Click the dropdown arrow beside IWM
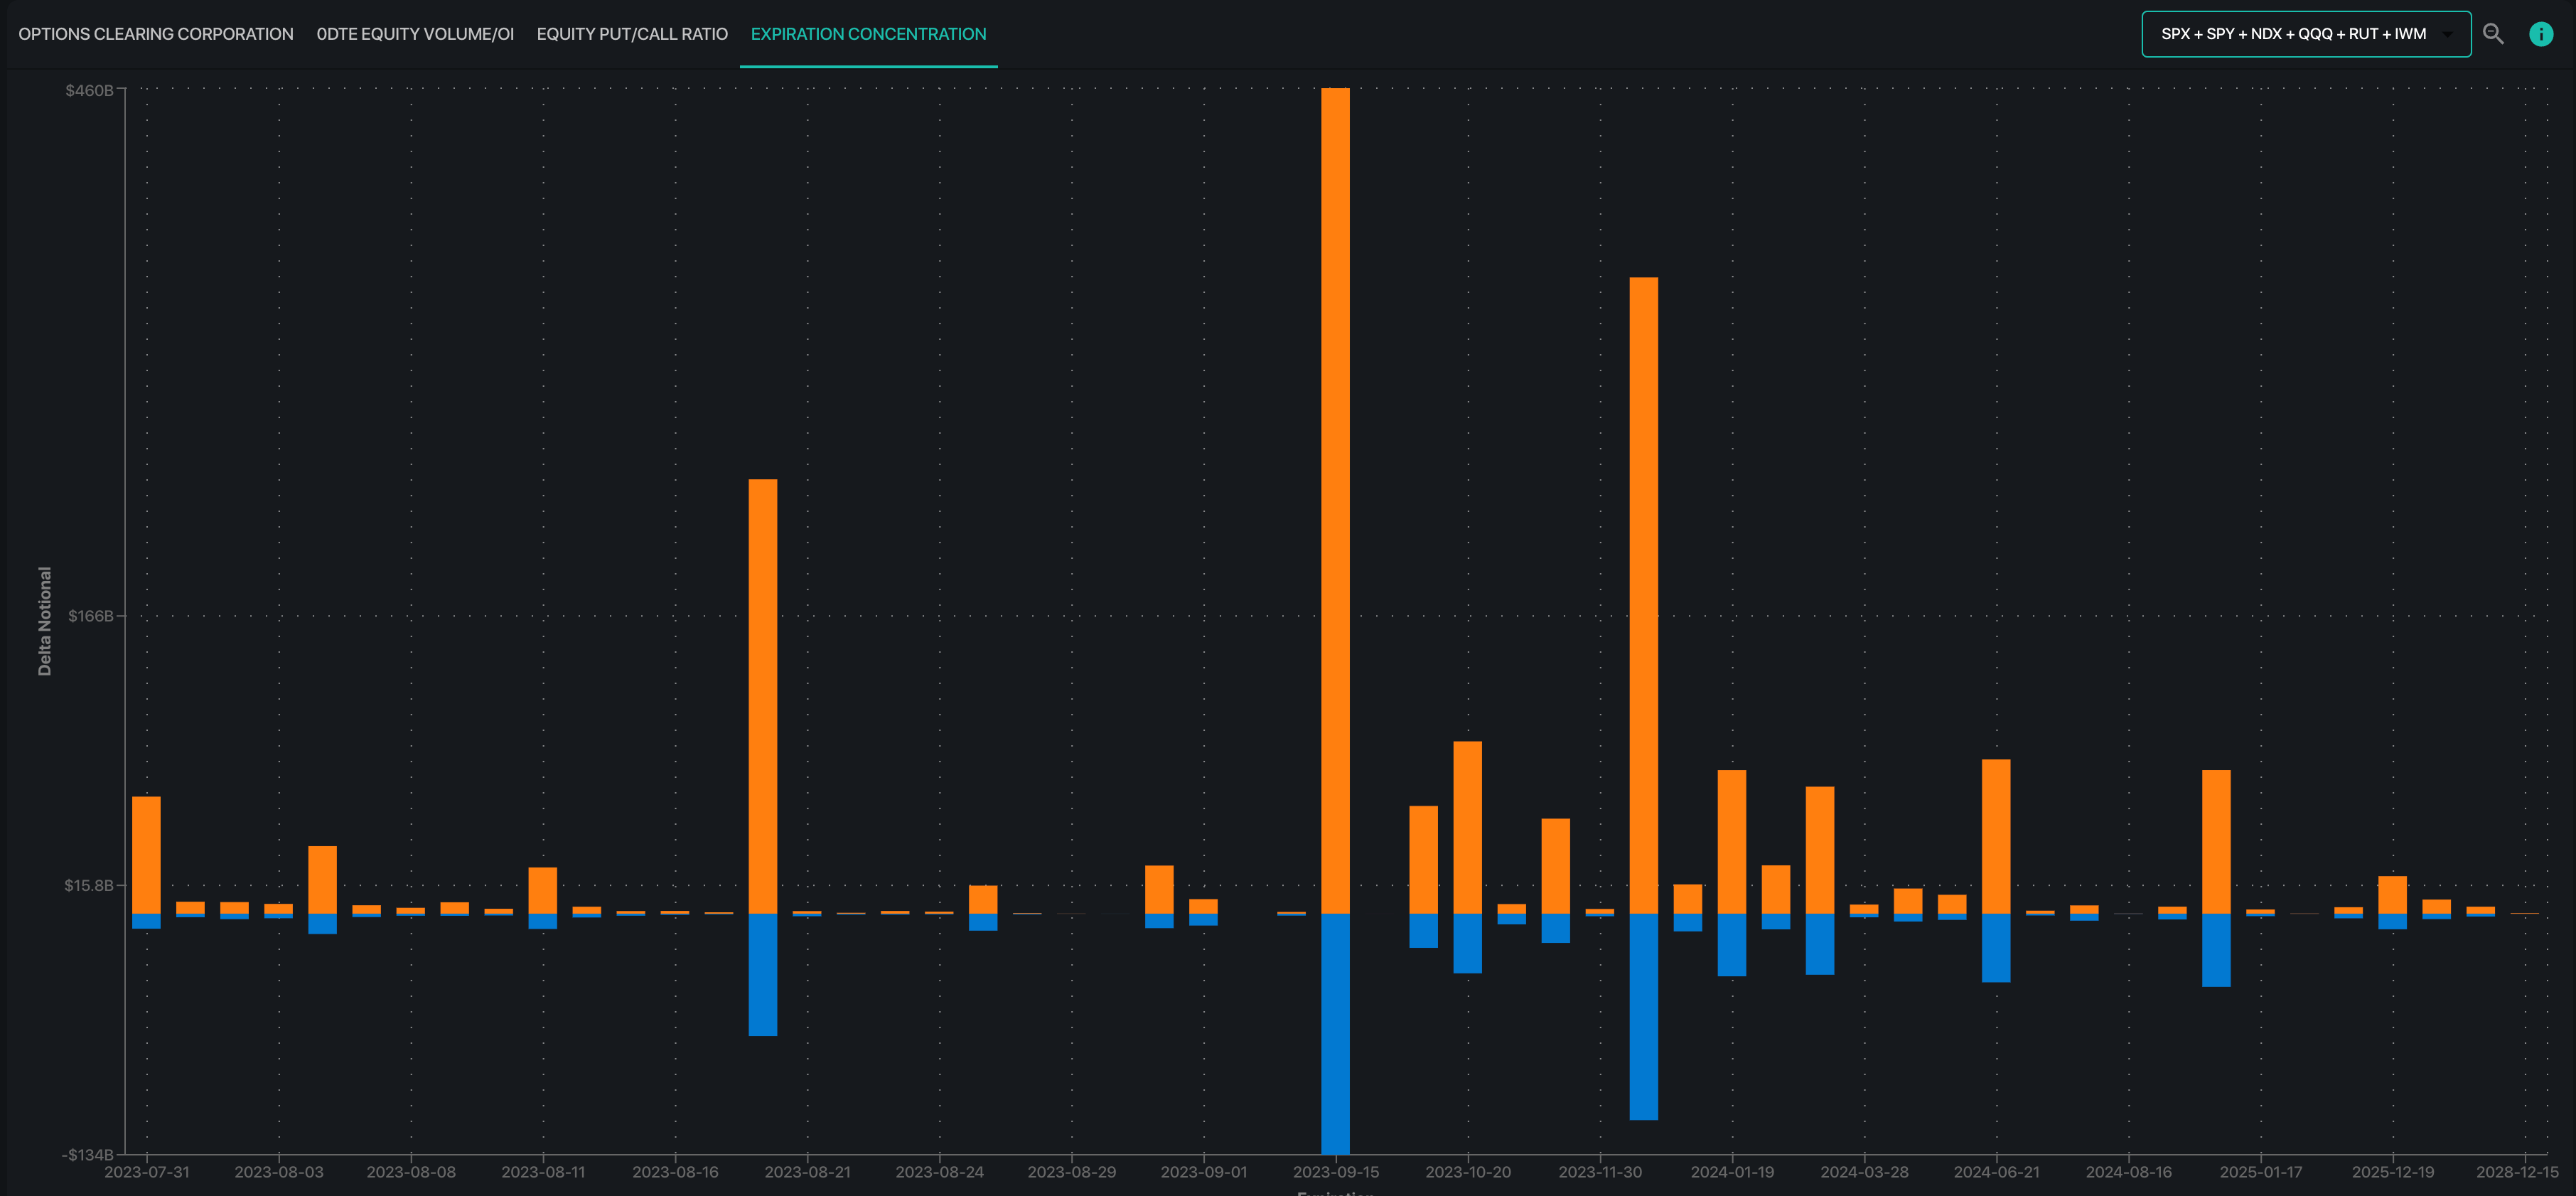Image resolution: width=2576 pixels, height=1196 pixels. click(x=2447, y=34)
